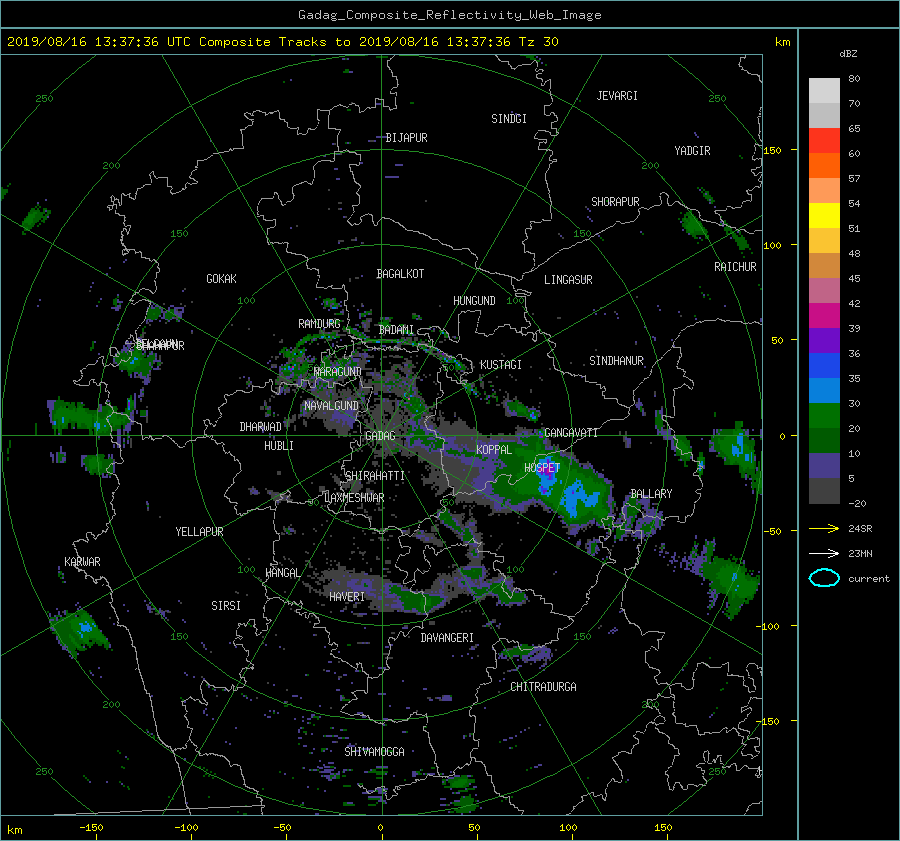900x841 pixels.
Task: Click the YADGIR city label
Action: coord(692,151)
